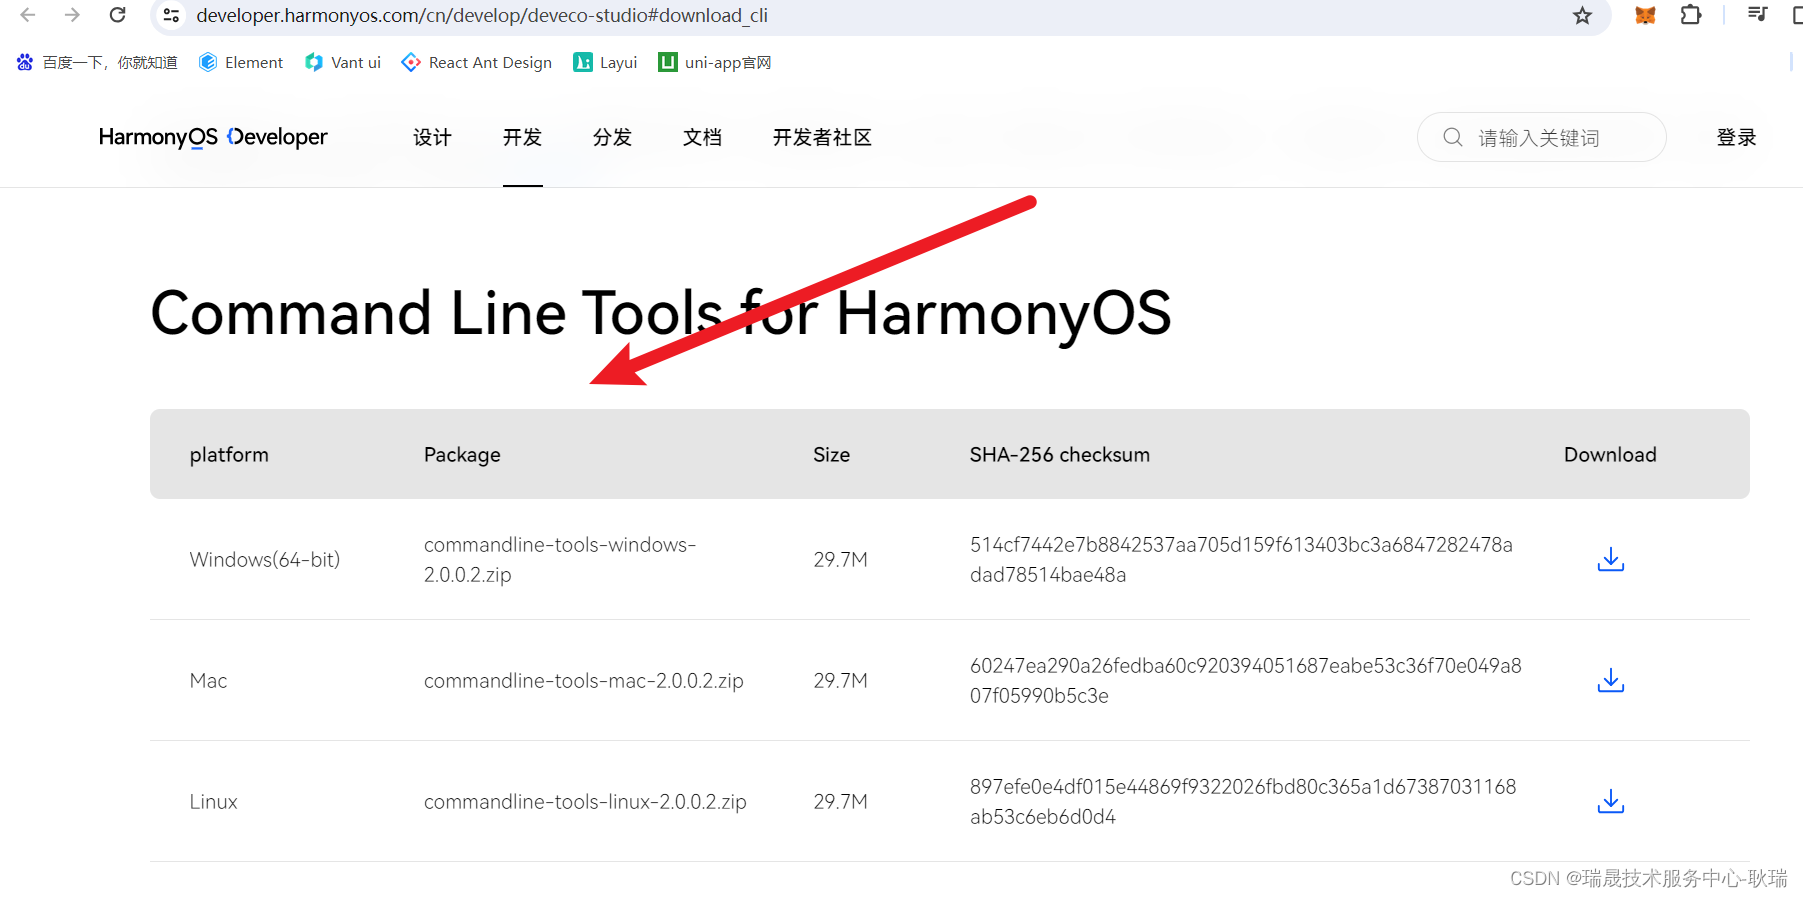Select commandline-tools-linux-2.0.0.2.zip package name

585,802
